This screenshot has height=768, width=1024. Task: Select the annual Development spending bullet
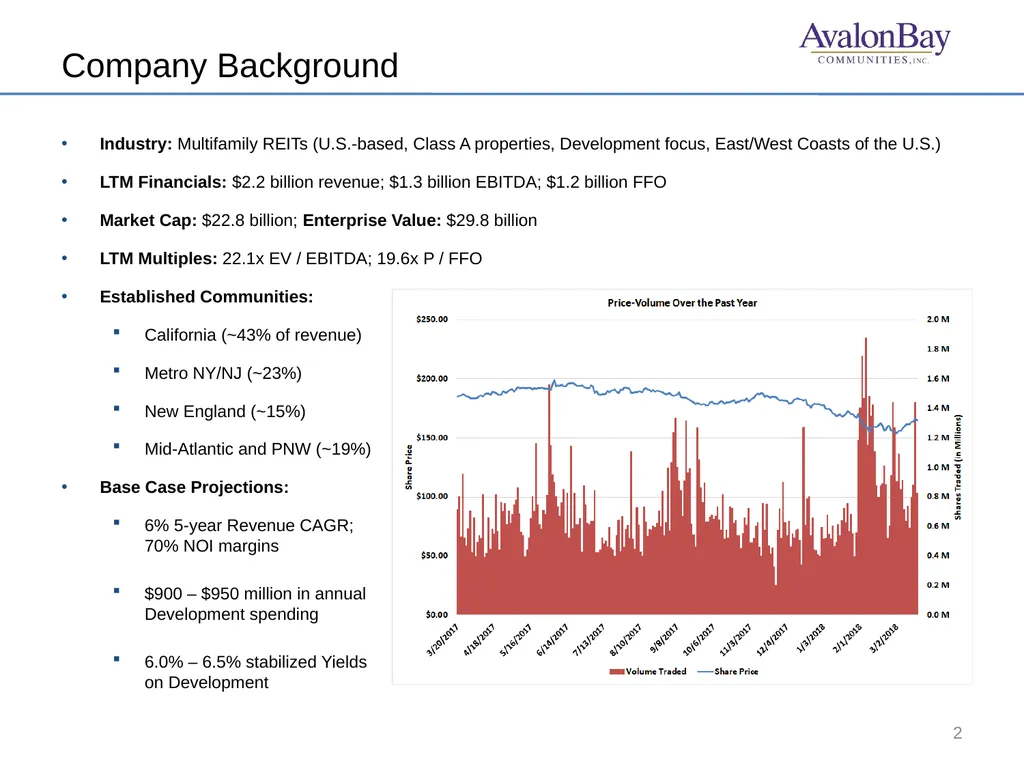coord(255,604)
